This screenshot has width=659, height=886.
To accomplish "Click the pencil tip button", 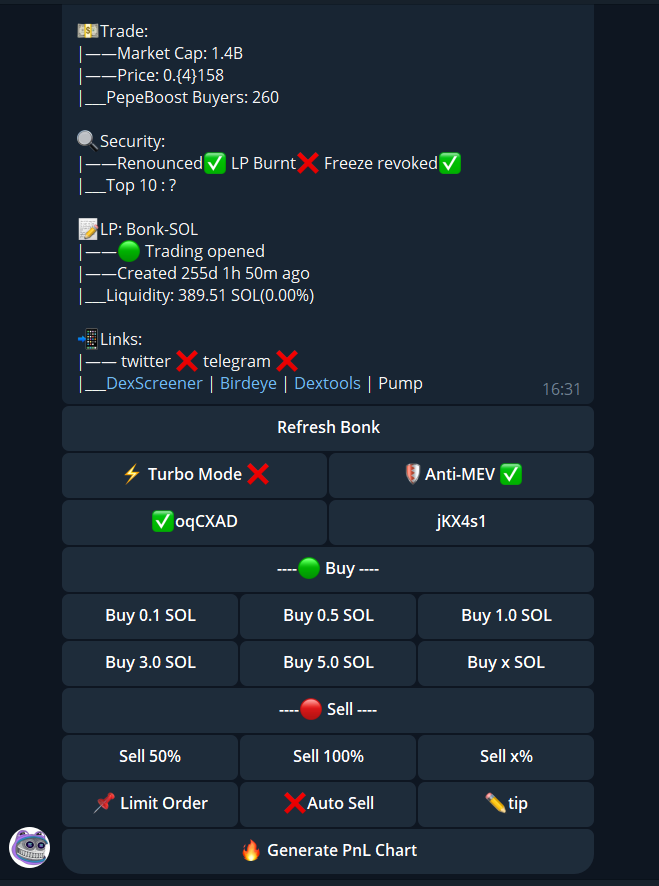I will click(506, 804).
